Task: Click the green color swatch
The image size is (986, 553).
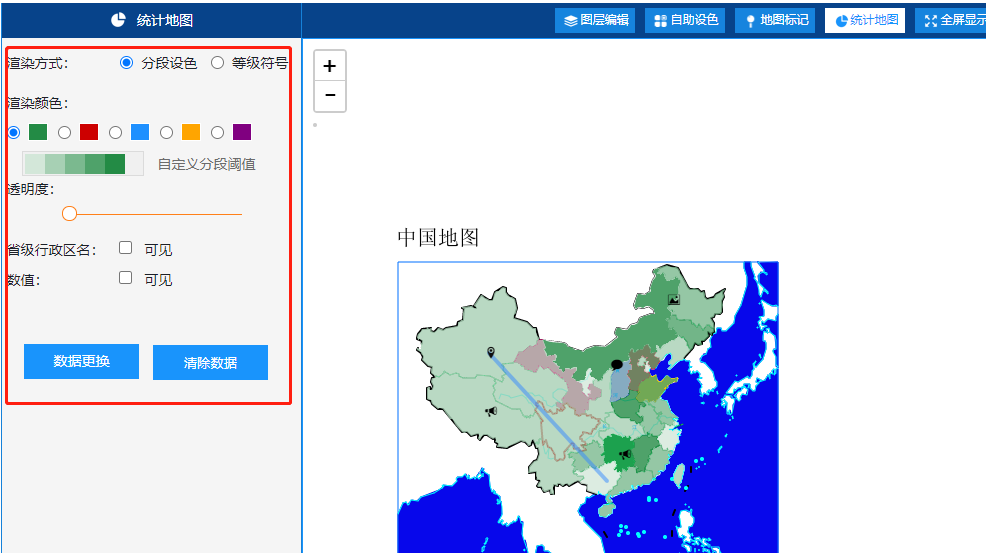Action: click(x=38, y=131)
